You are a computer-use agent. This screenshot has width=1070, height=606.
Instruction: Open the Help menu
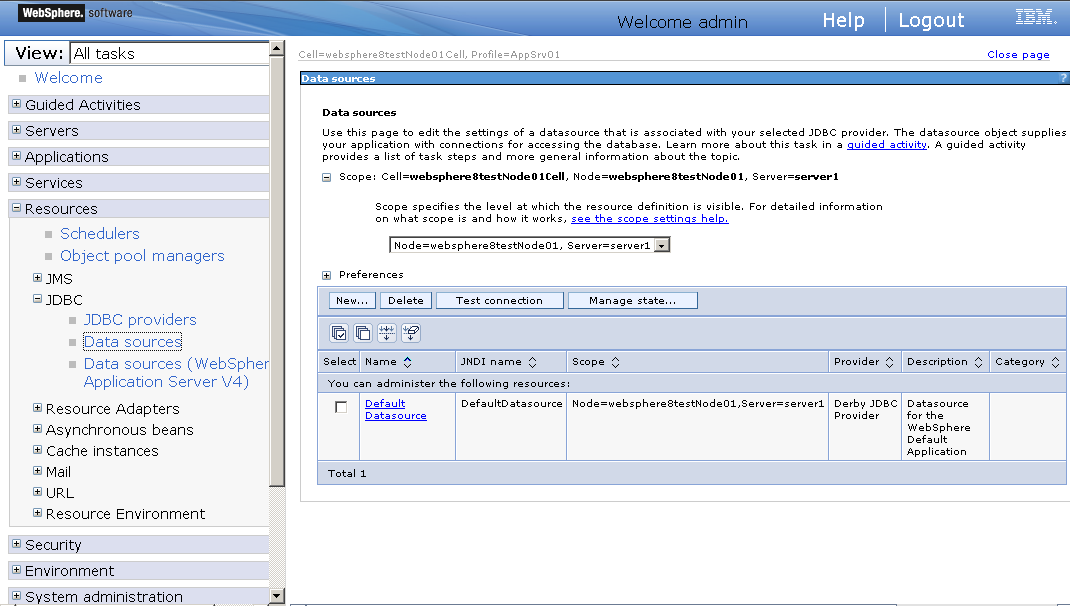pos(843,19)
